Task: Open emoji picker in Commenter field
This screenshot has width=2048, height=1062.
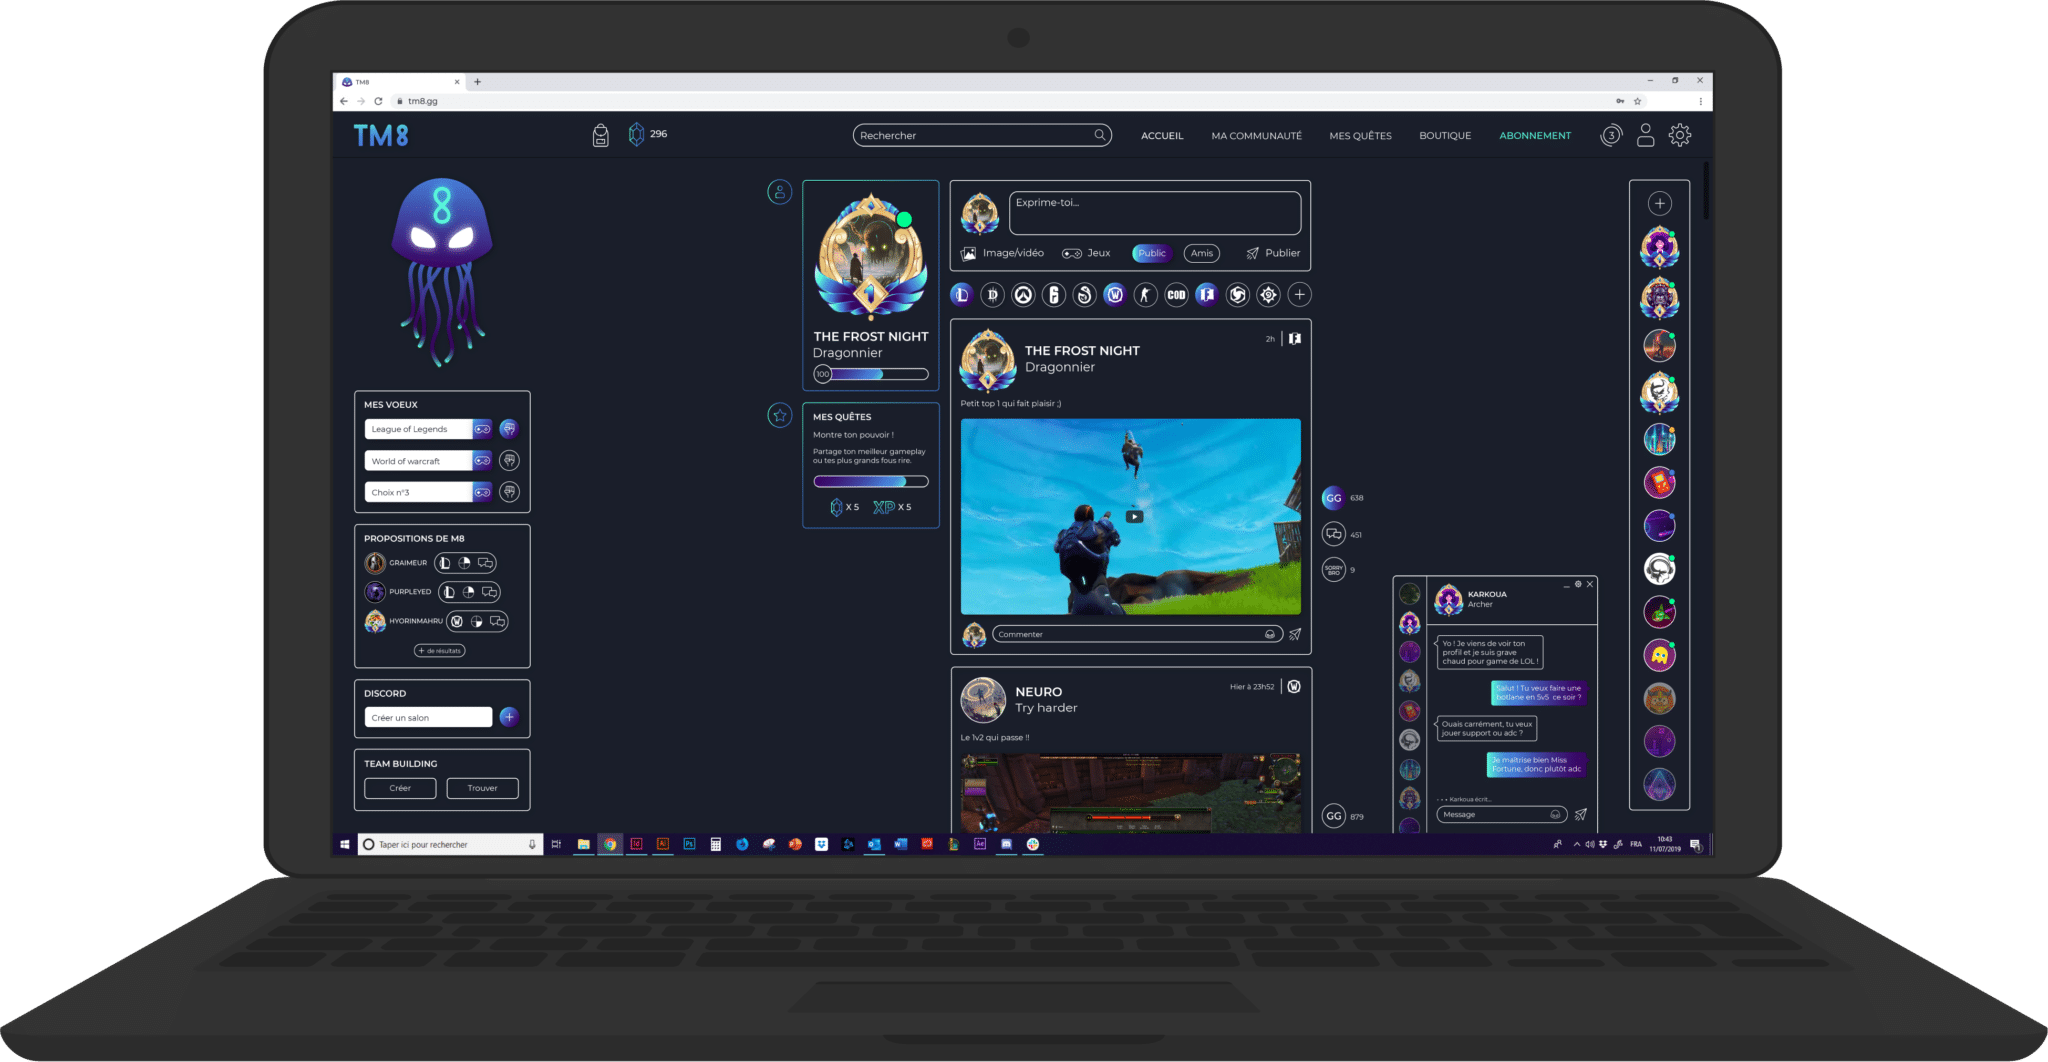Action: 1270,634
